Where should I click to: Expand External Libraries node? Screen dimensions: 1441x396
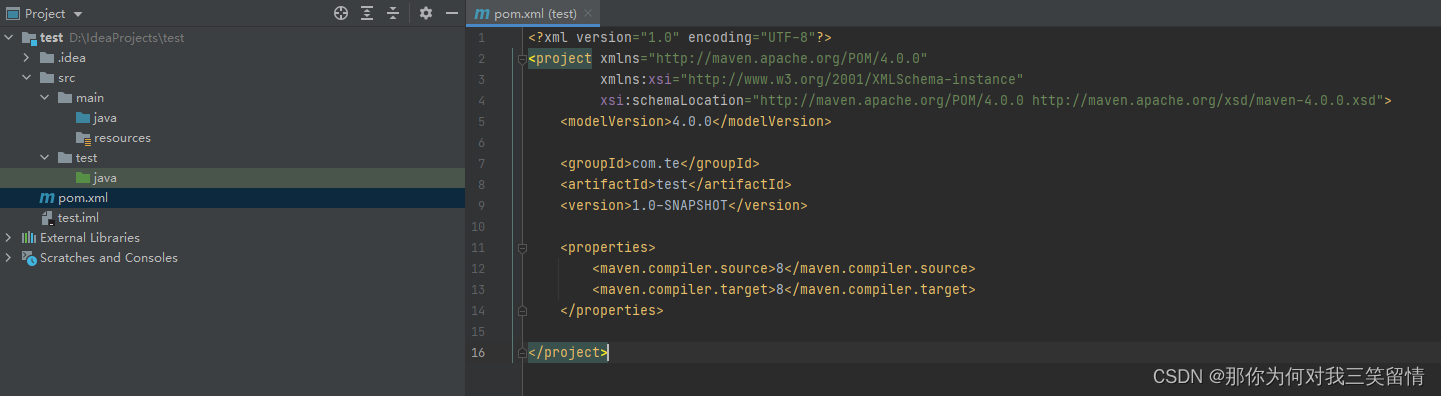[9, 238]
